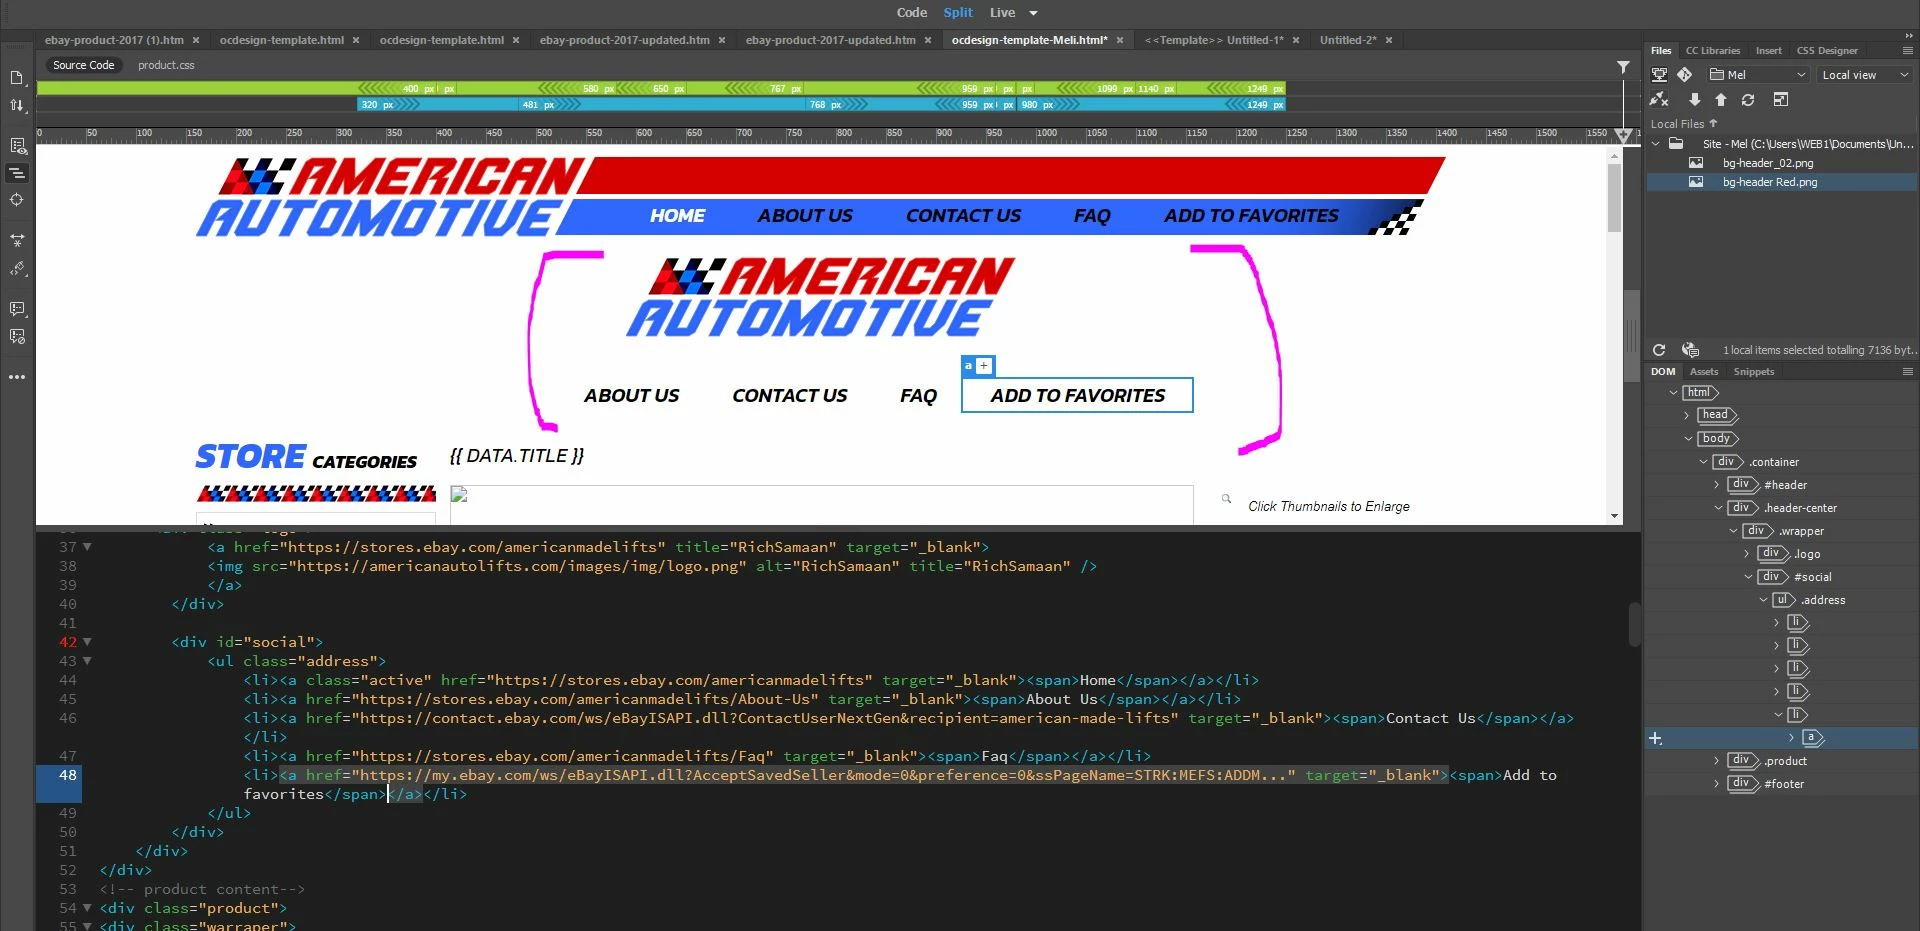Click HOME link in blue header bar

677,215
